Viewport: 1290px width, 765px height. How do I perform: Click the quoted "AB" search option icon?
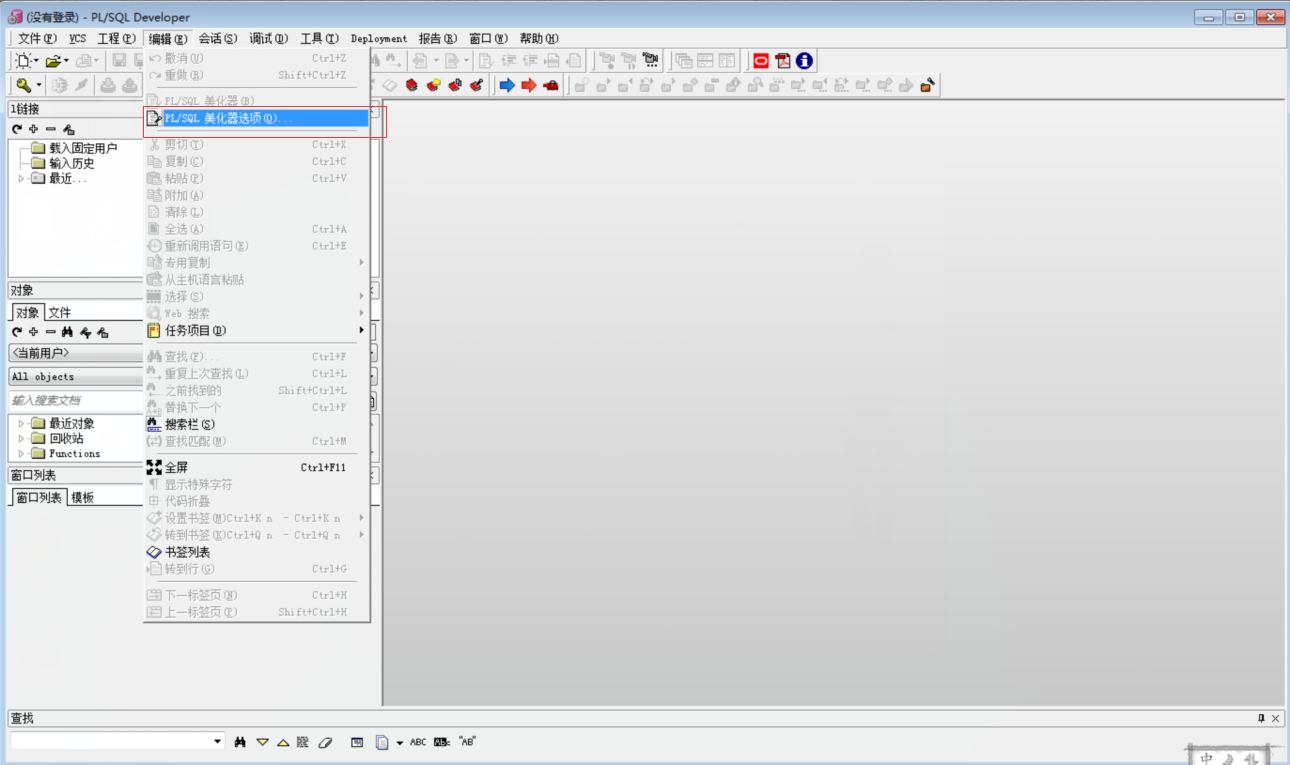coord(467,742)
